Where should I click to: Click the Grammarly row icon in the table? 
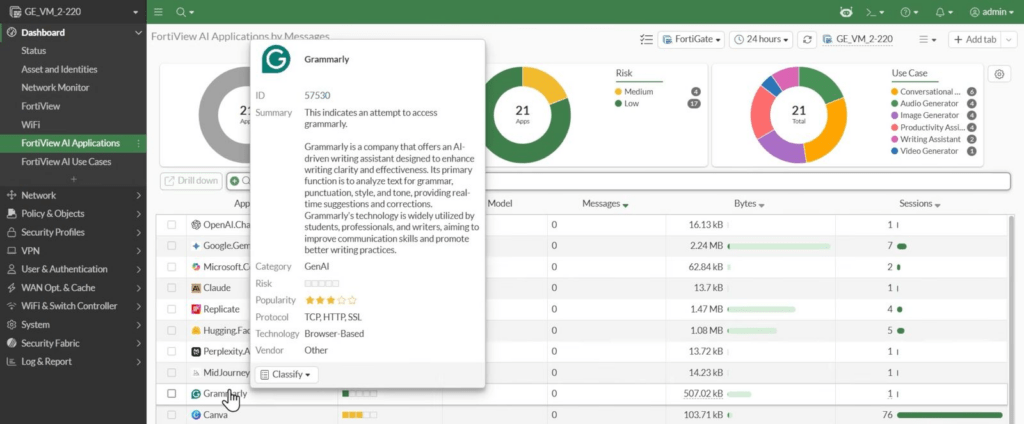click(195, 393)
